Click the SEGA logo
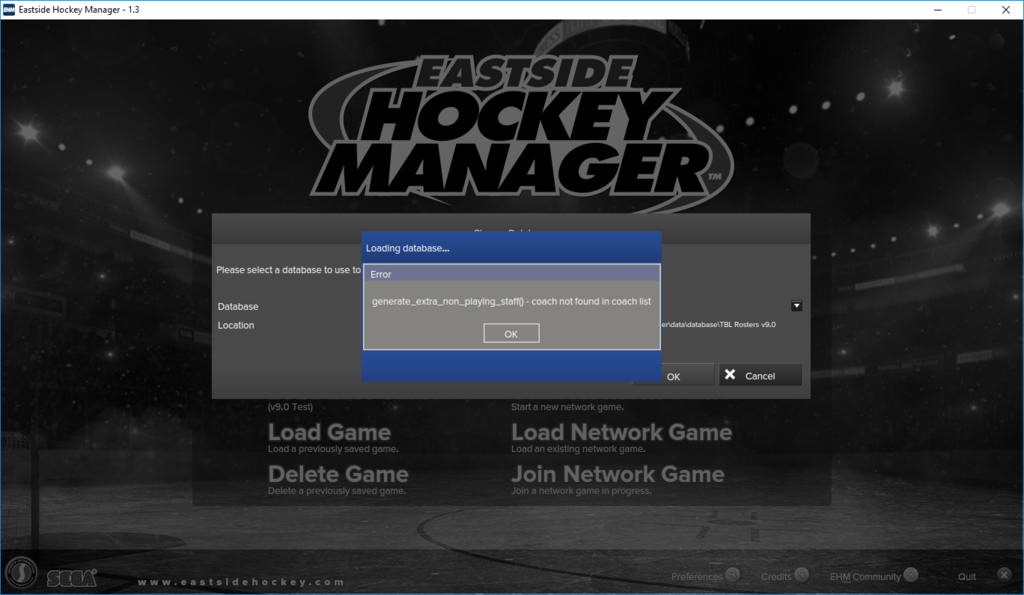This screenshot has height=595, width=1024. pyautogui.click(x=72, y=578)
